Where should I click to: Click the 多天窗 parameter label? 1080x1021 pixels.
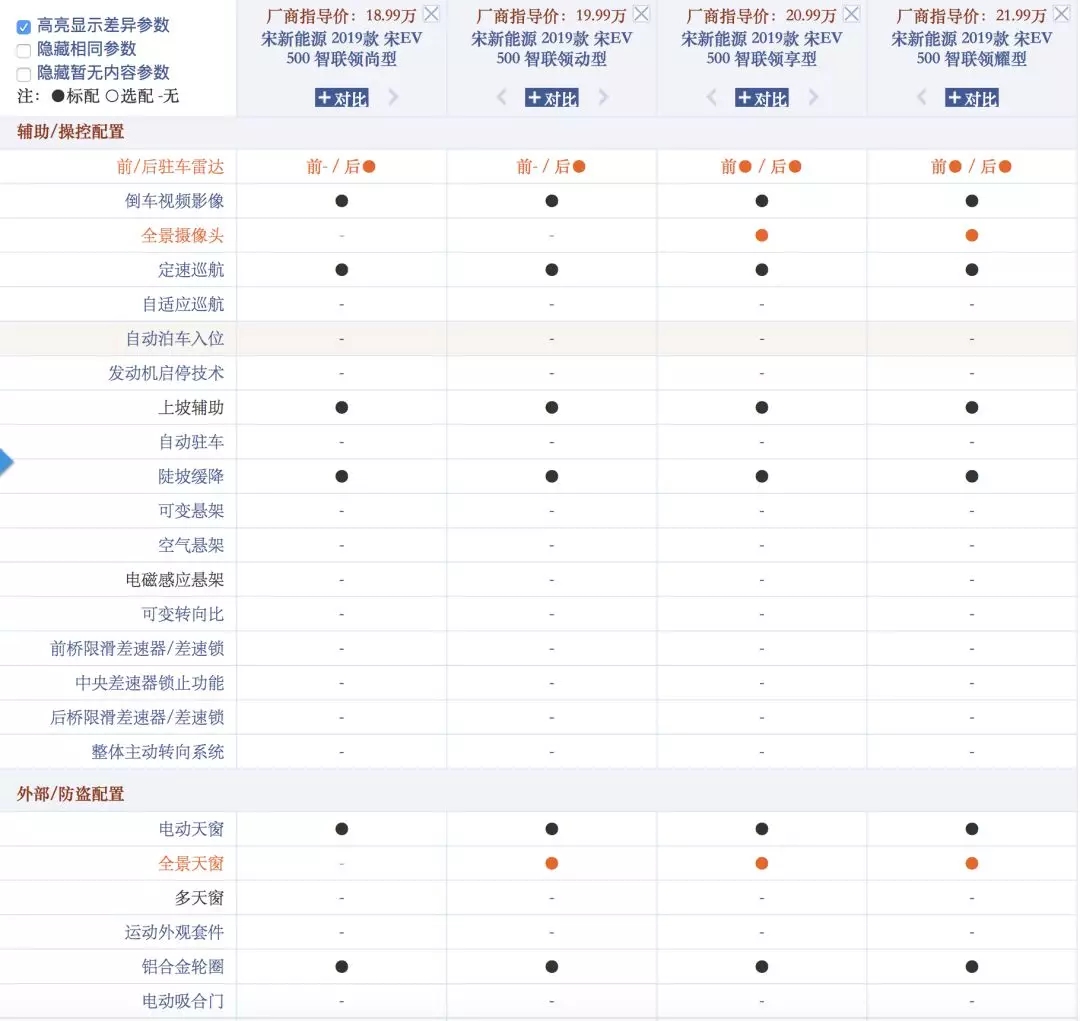[199, 898]
